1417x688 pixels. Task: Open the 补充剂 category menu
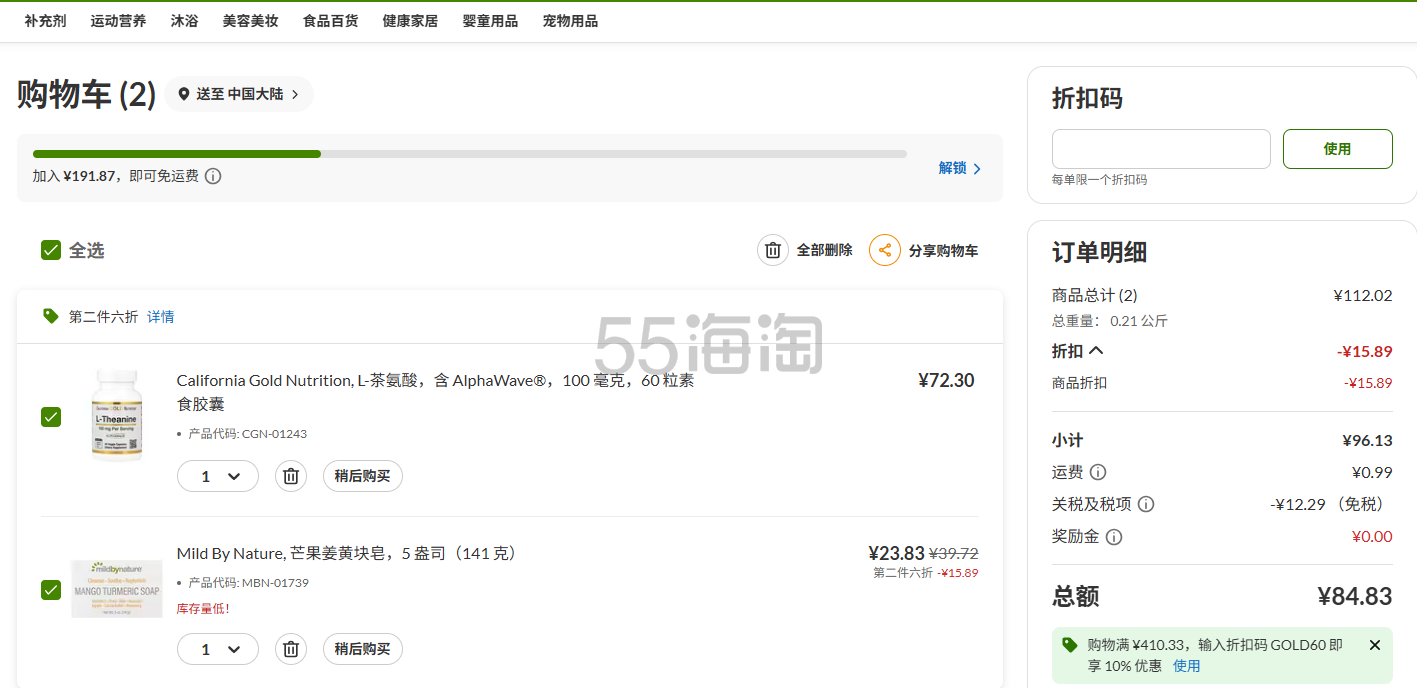pos(45,21)
